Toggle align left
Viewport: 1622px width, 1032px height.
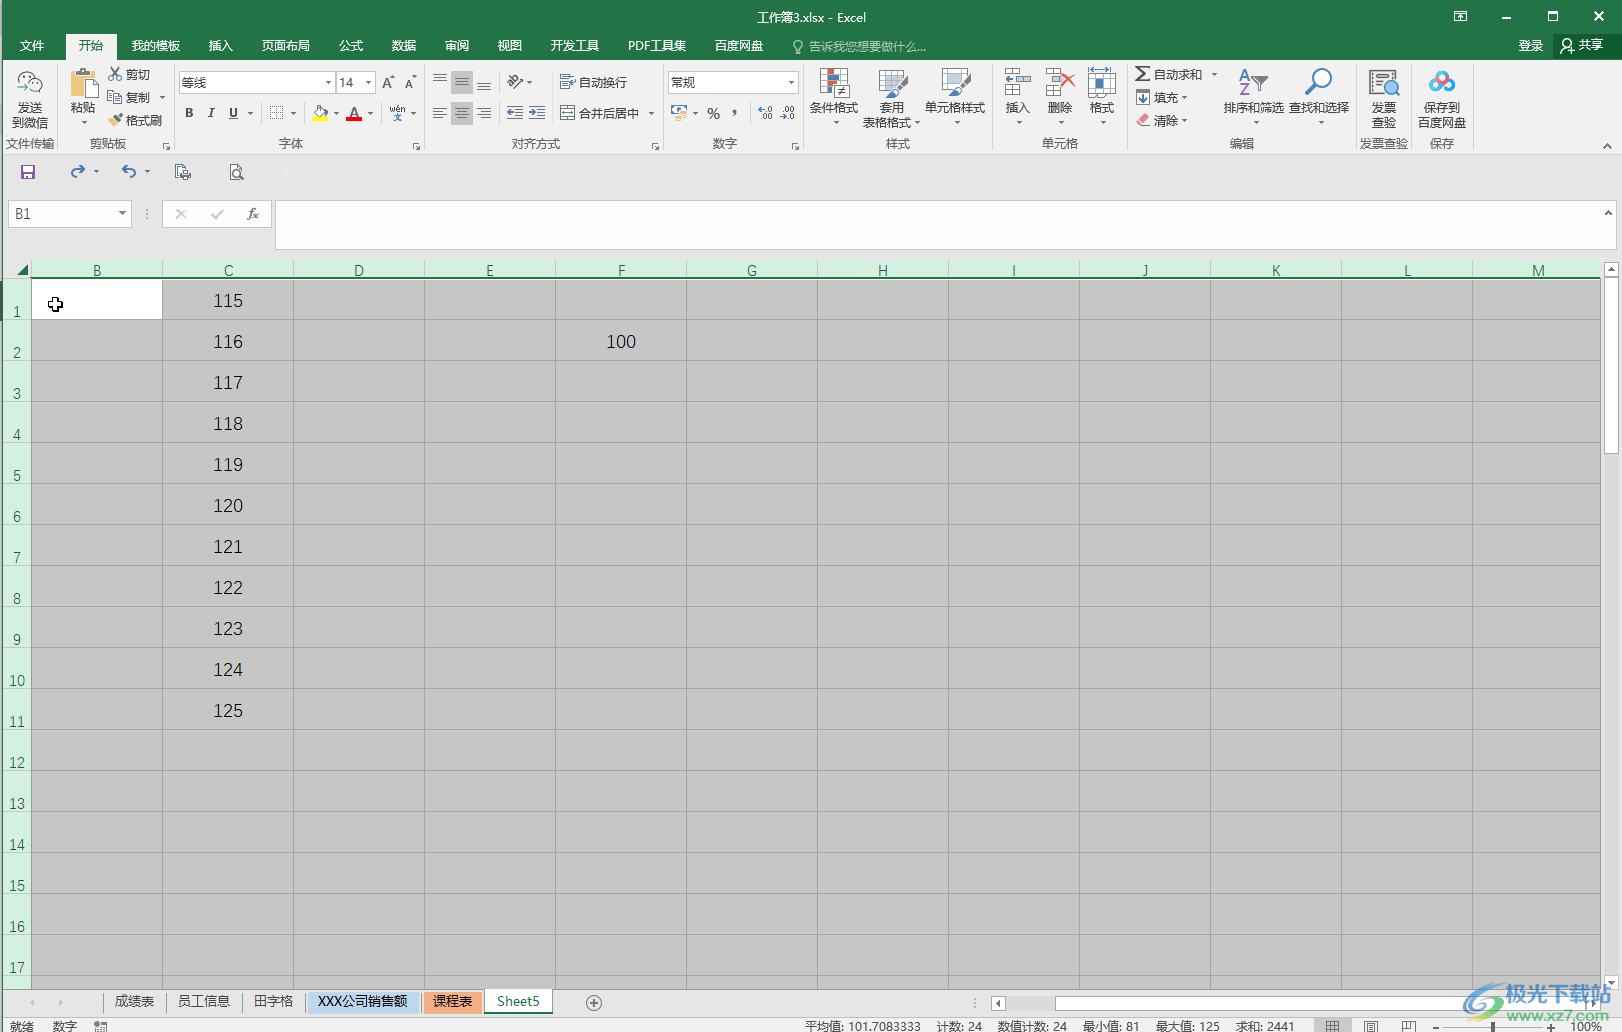click(439, 113)
